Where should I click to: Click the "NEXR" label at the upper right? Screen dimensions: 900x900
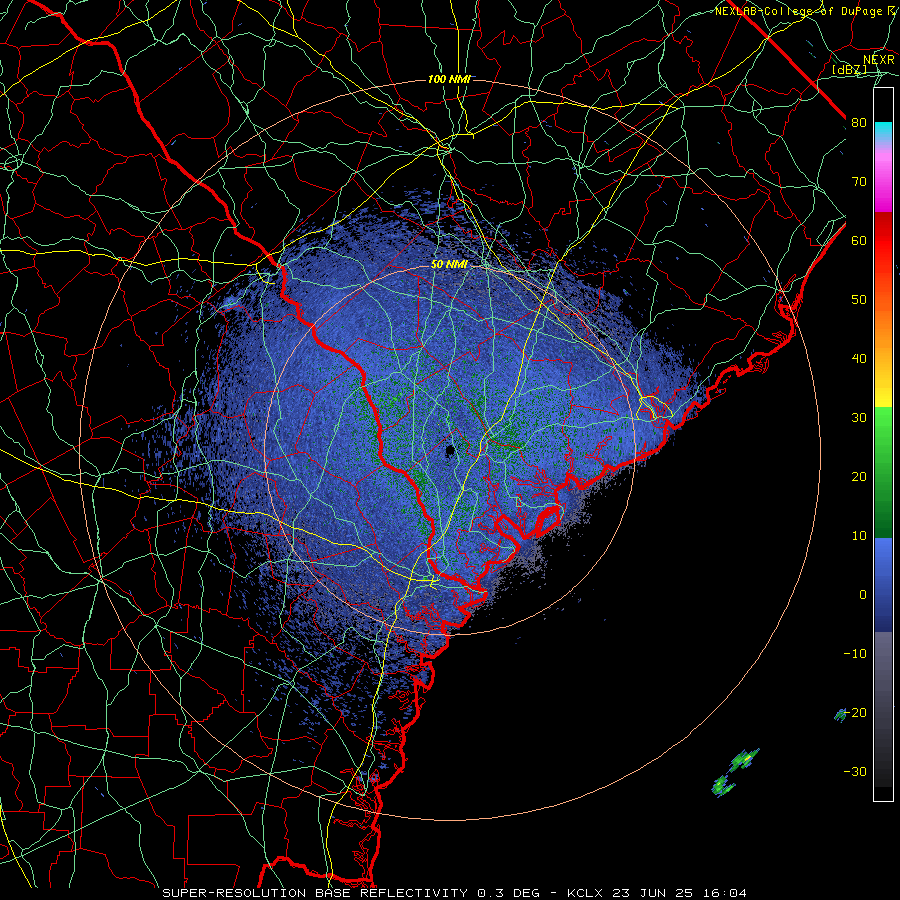879,59
